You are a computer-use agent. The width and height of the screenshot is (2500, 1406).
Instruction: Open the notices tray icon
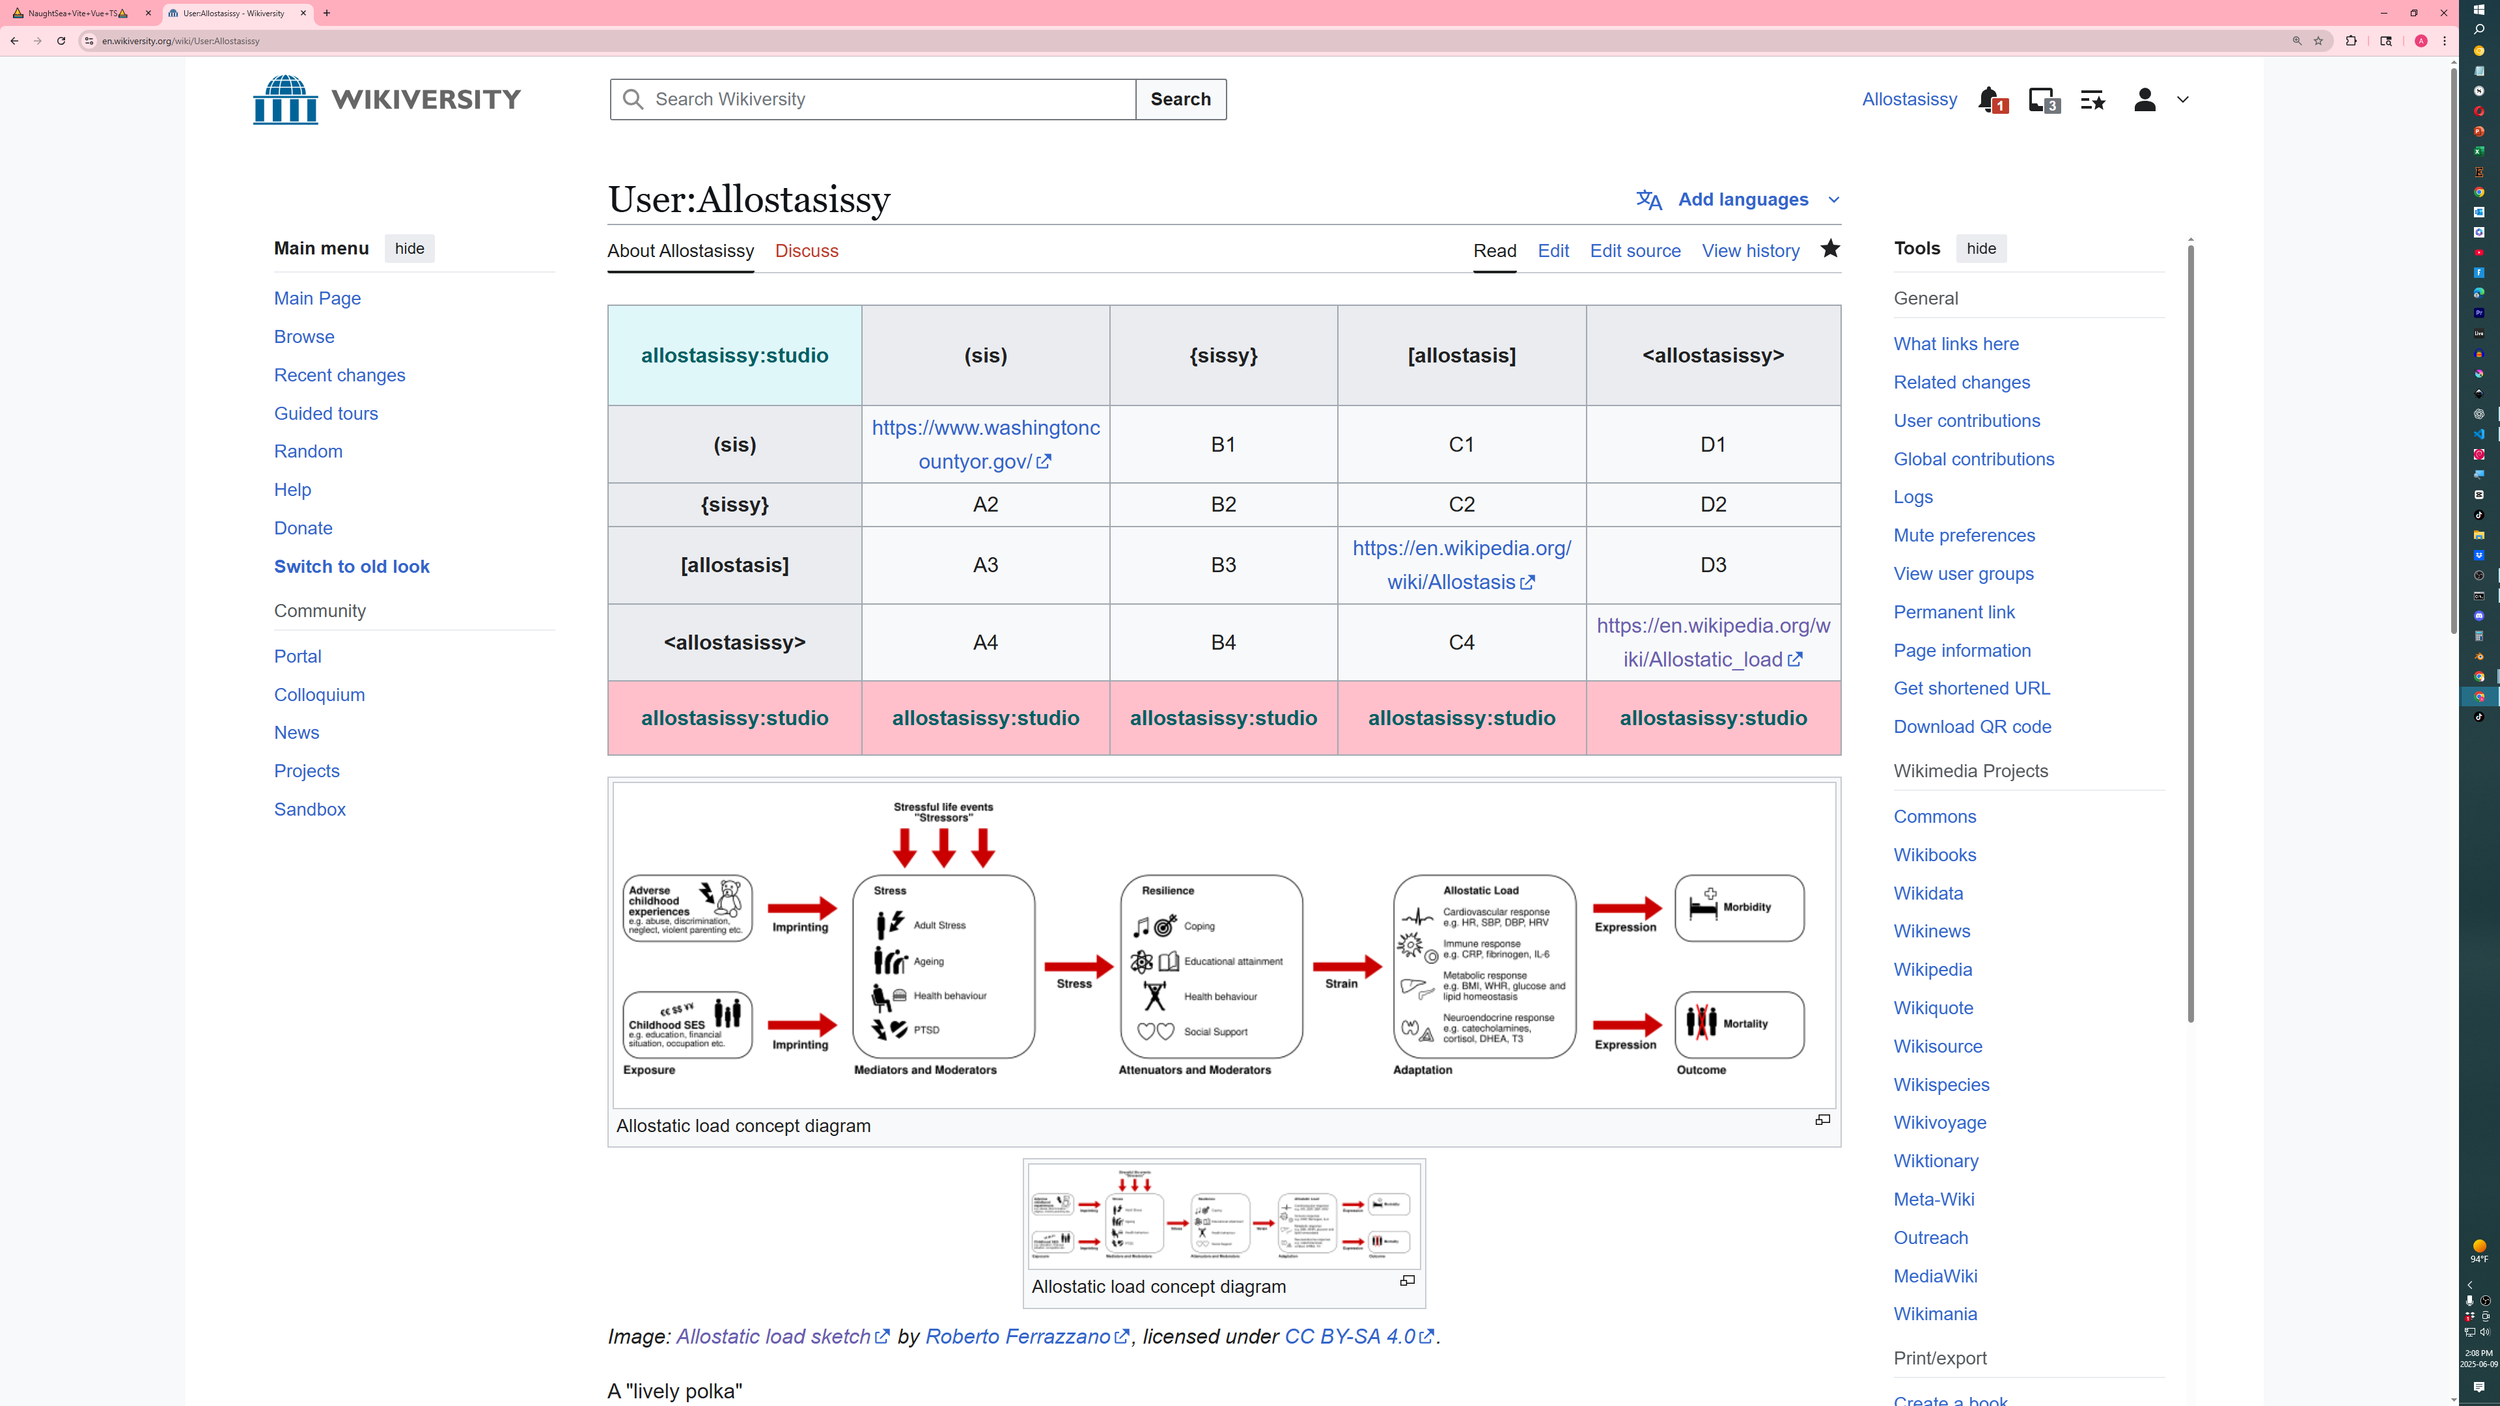coord(2042,100)
